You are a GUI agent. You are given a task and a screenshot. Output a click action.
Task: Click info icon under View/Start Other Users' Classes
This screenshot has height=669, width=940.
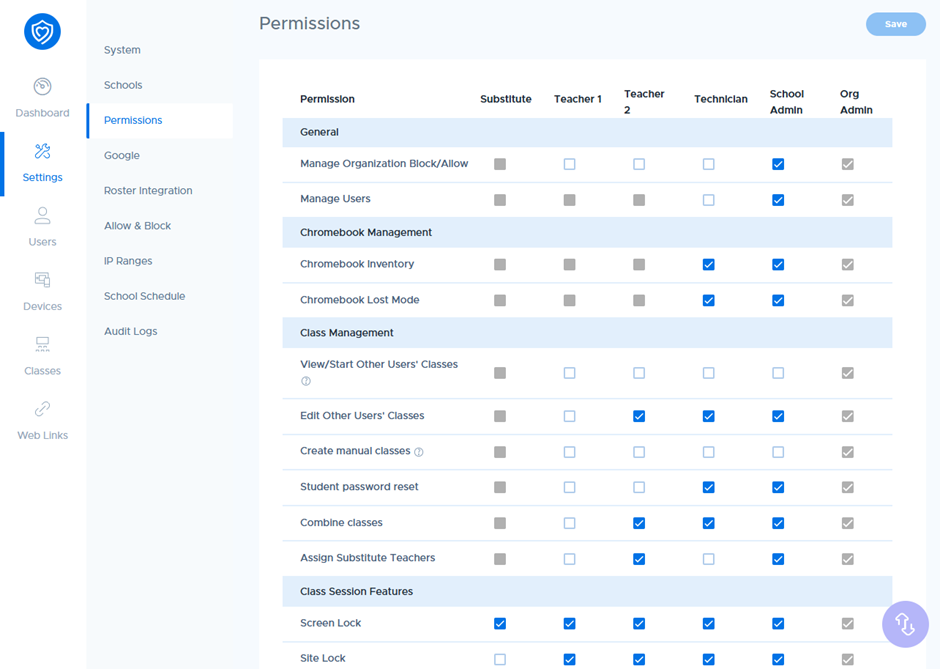[306, 381]
